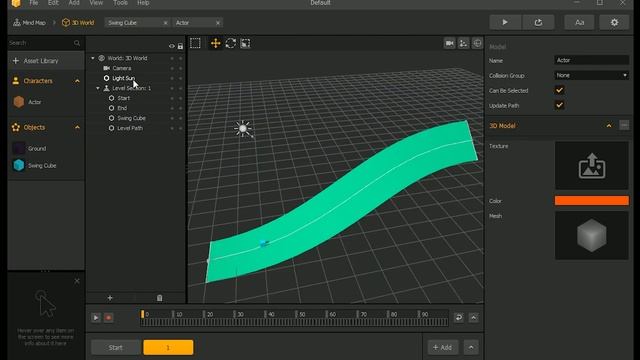640x360 pixels.
Task: Click the 3D World breadcrumb
Action: click(78, 23)
